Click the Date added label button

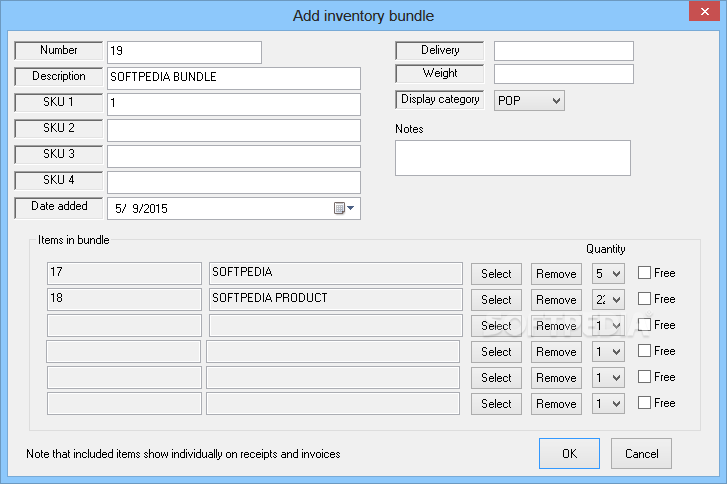[x=59, y=208]
